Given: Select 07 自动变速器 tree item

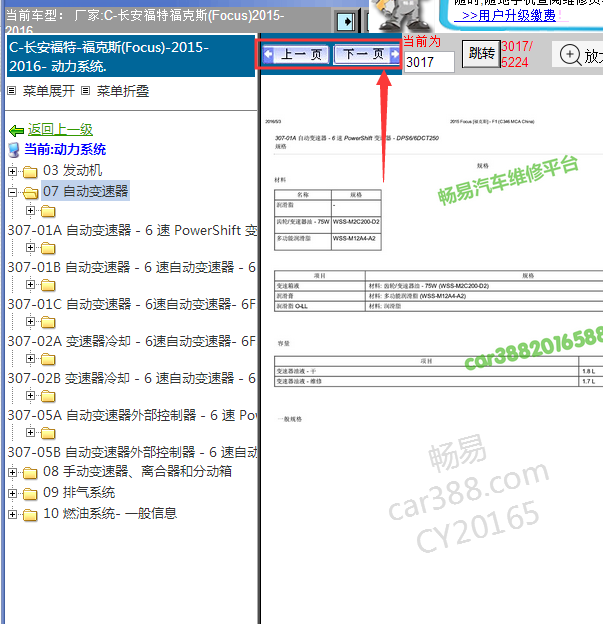Looking at the screenshot, I should point(86,191).
